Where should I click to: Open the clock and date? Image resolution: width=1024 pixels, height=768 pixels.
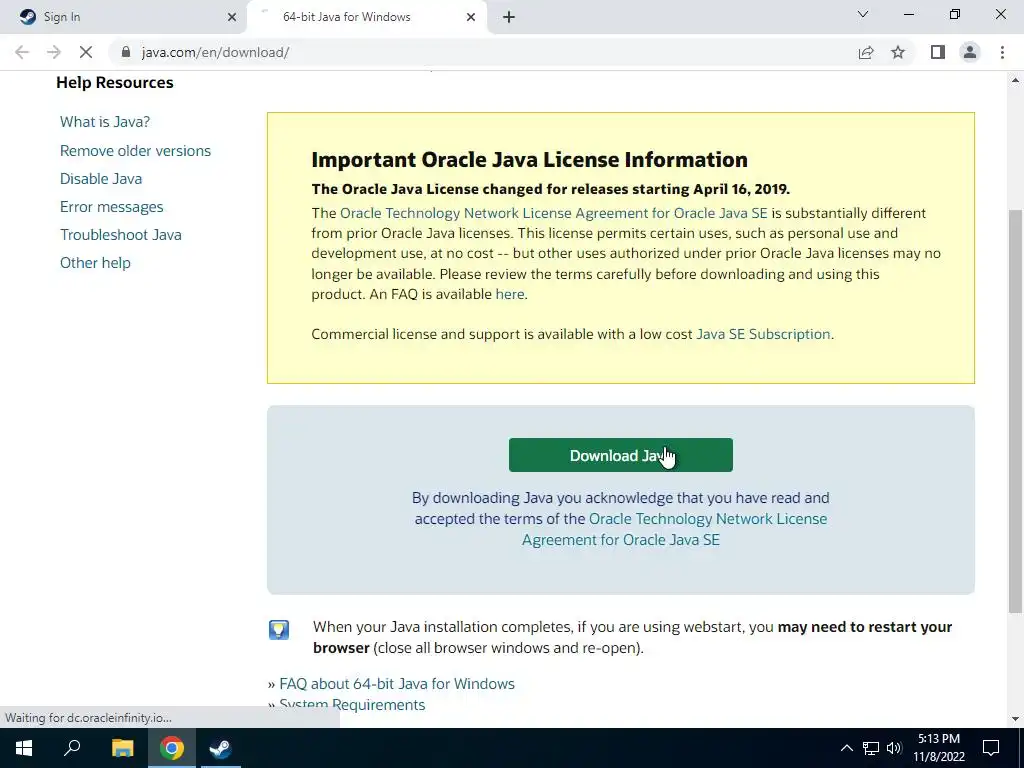coord(939,748)
